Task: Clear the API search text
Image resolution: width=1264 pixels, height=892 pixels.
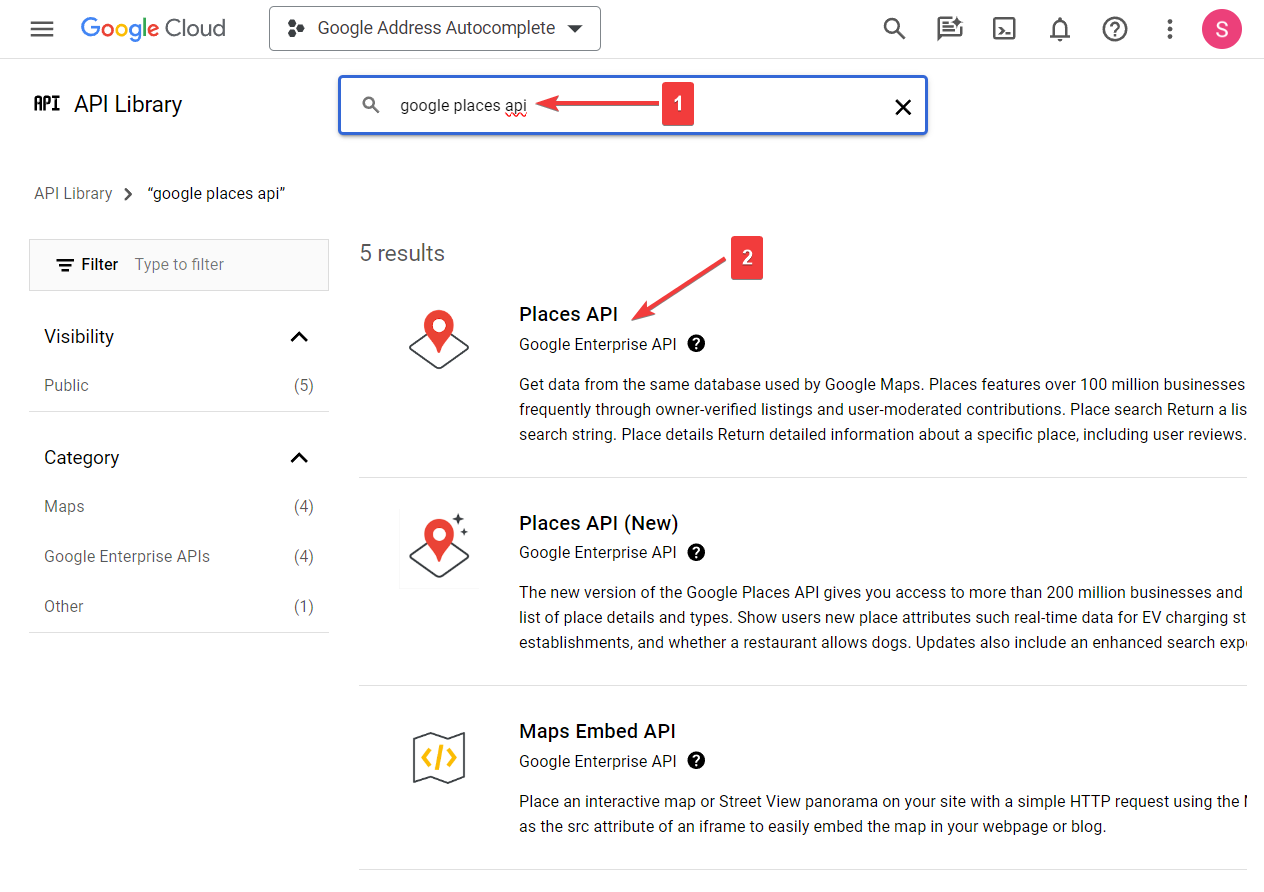Action: (903, 107)
